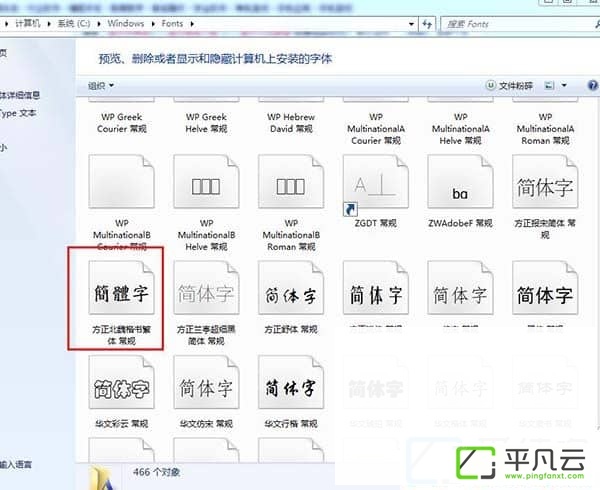
Task: Expand the arrow after Windows breadcrumb
Action: (x=153, y=24)
